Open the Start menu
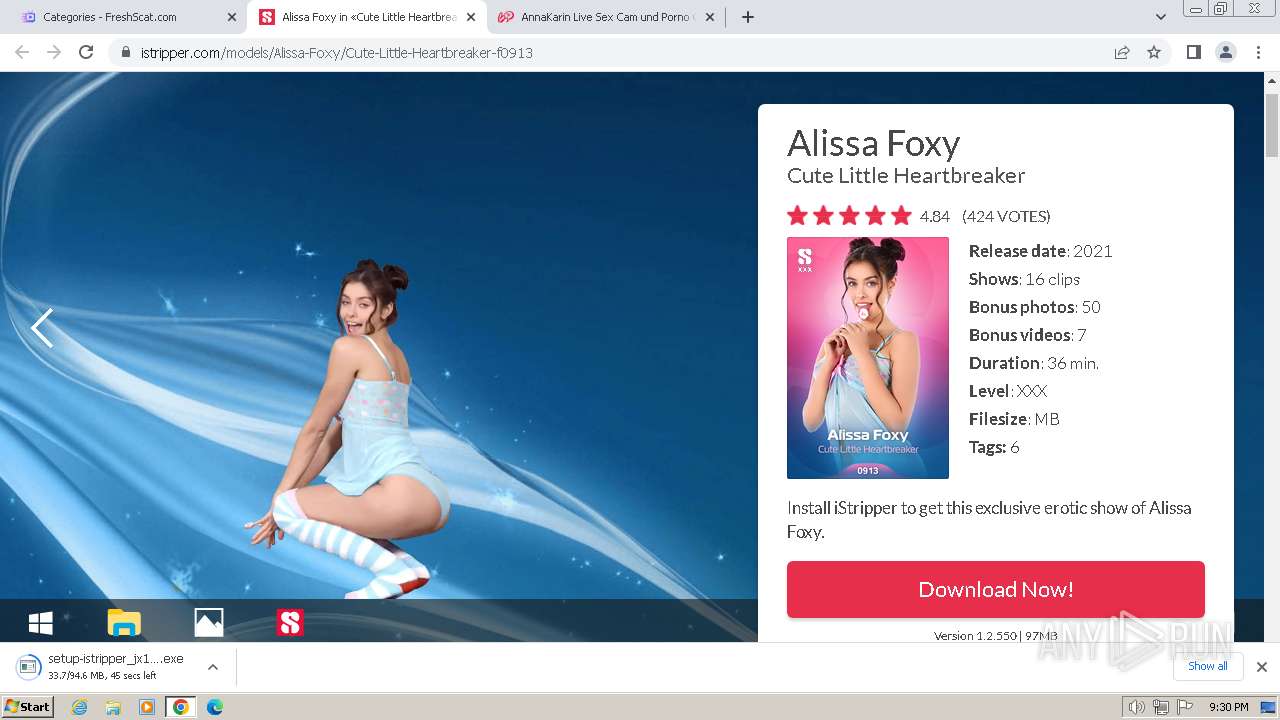The height and width of the screenshot is (720, 1280). point(28,707)
